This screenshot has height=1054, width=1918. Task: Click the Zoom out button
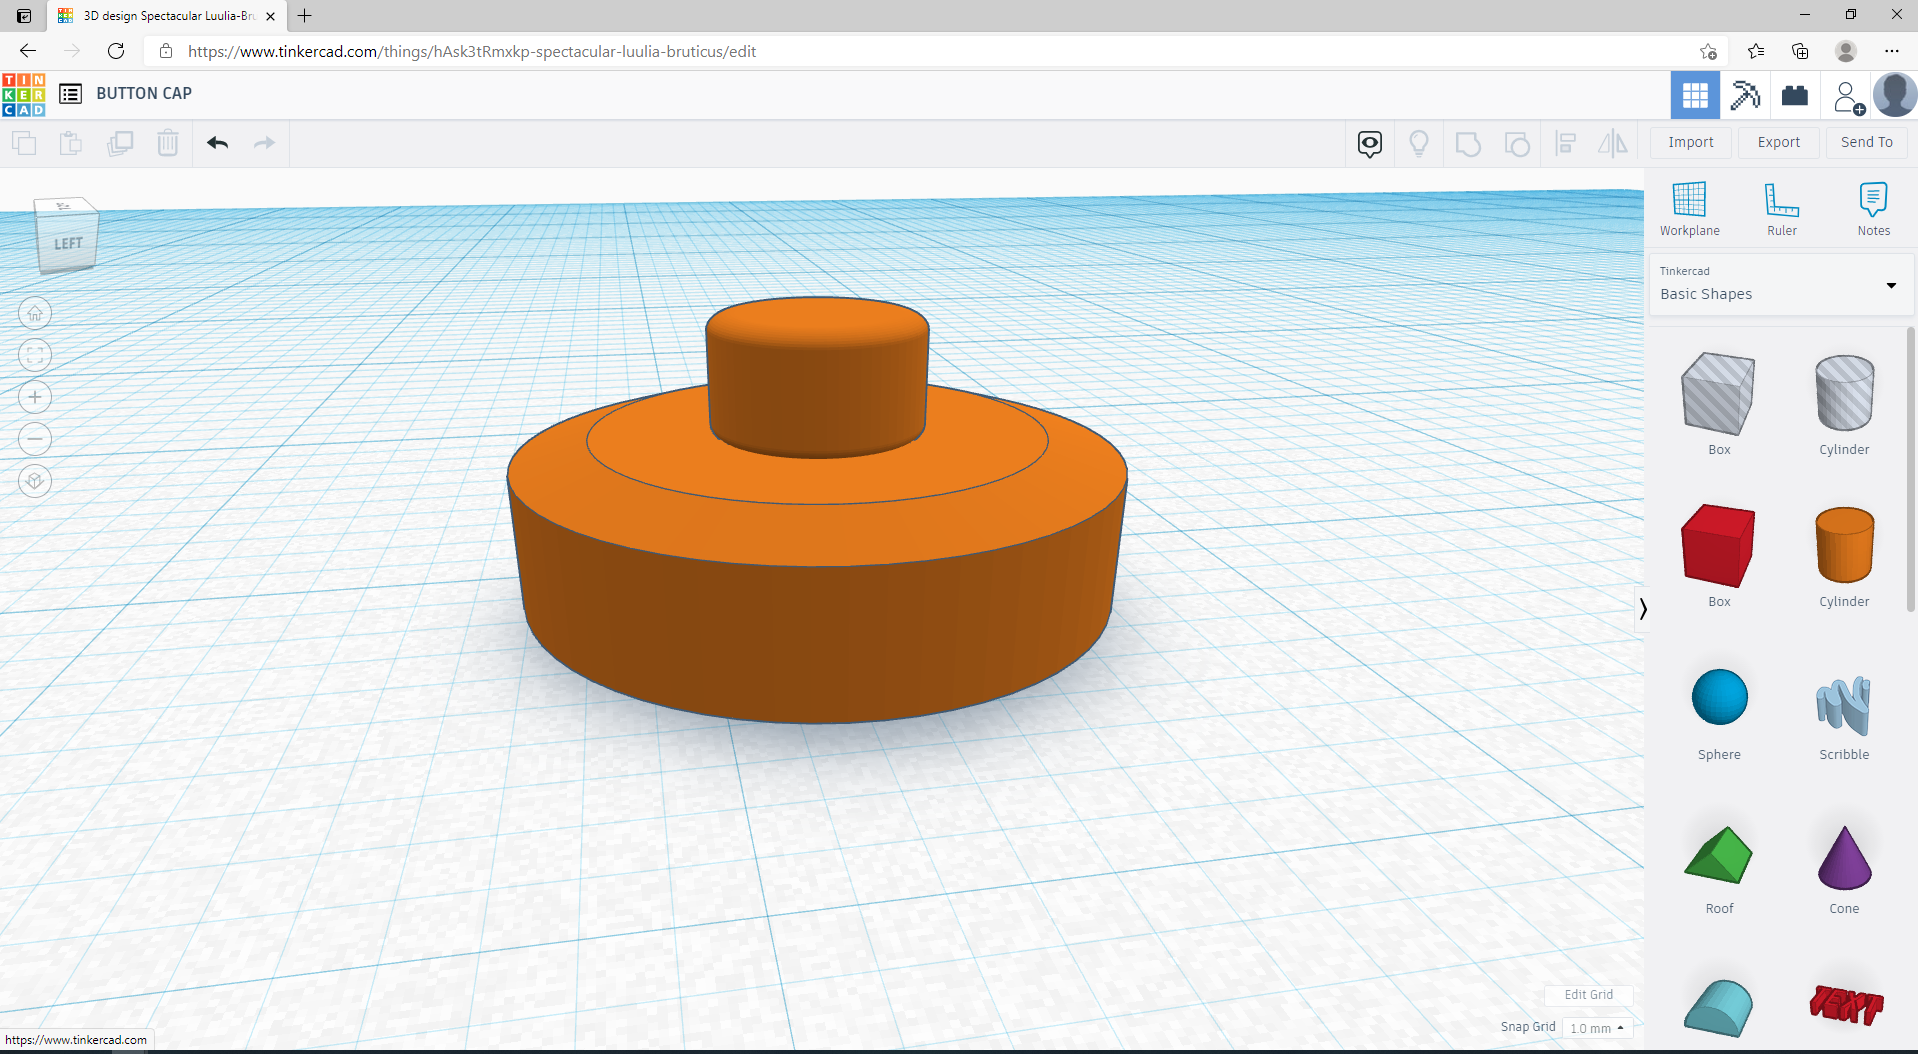pyautogui.click(x=35, y=439)
